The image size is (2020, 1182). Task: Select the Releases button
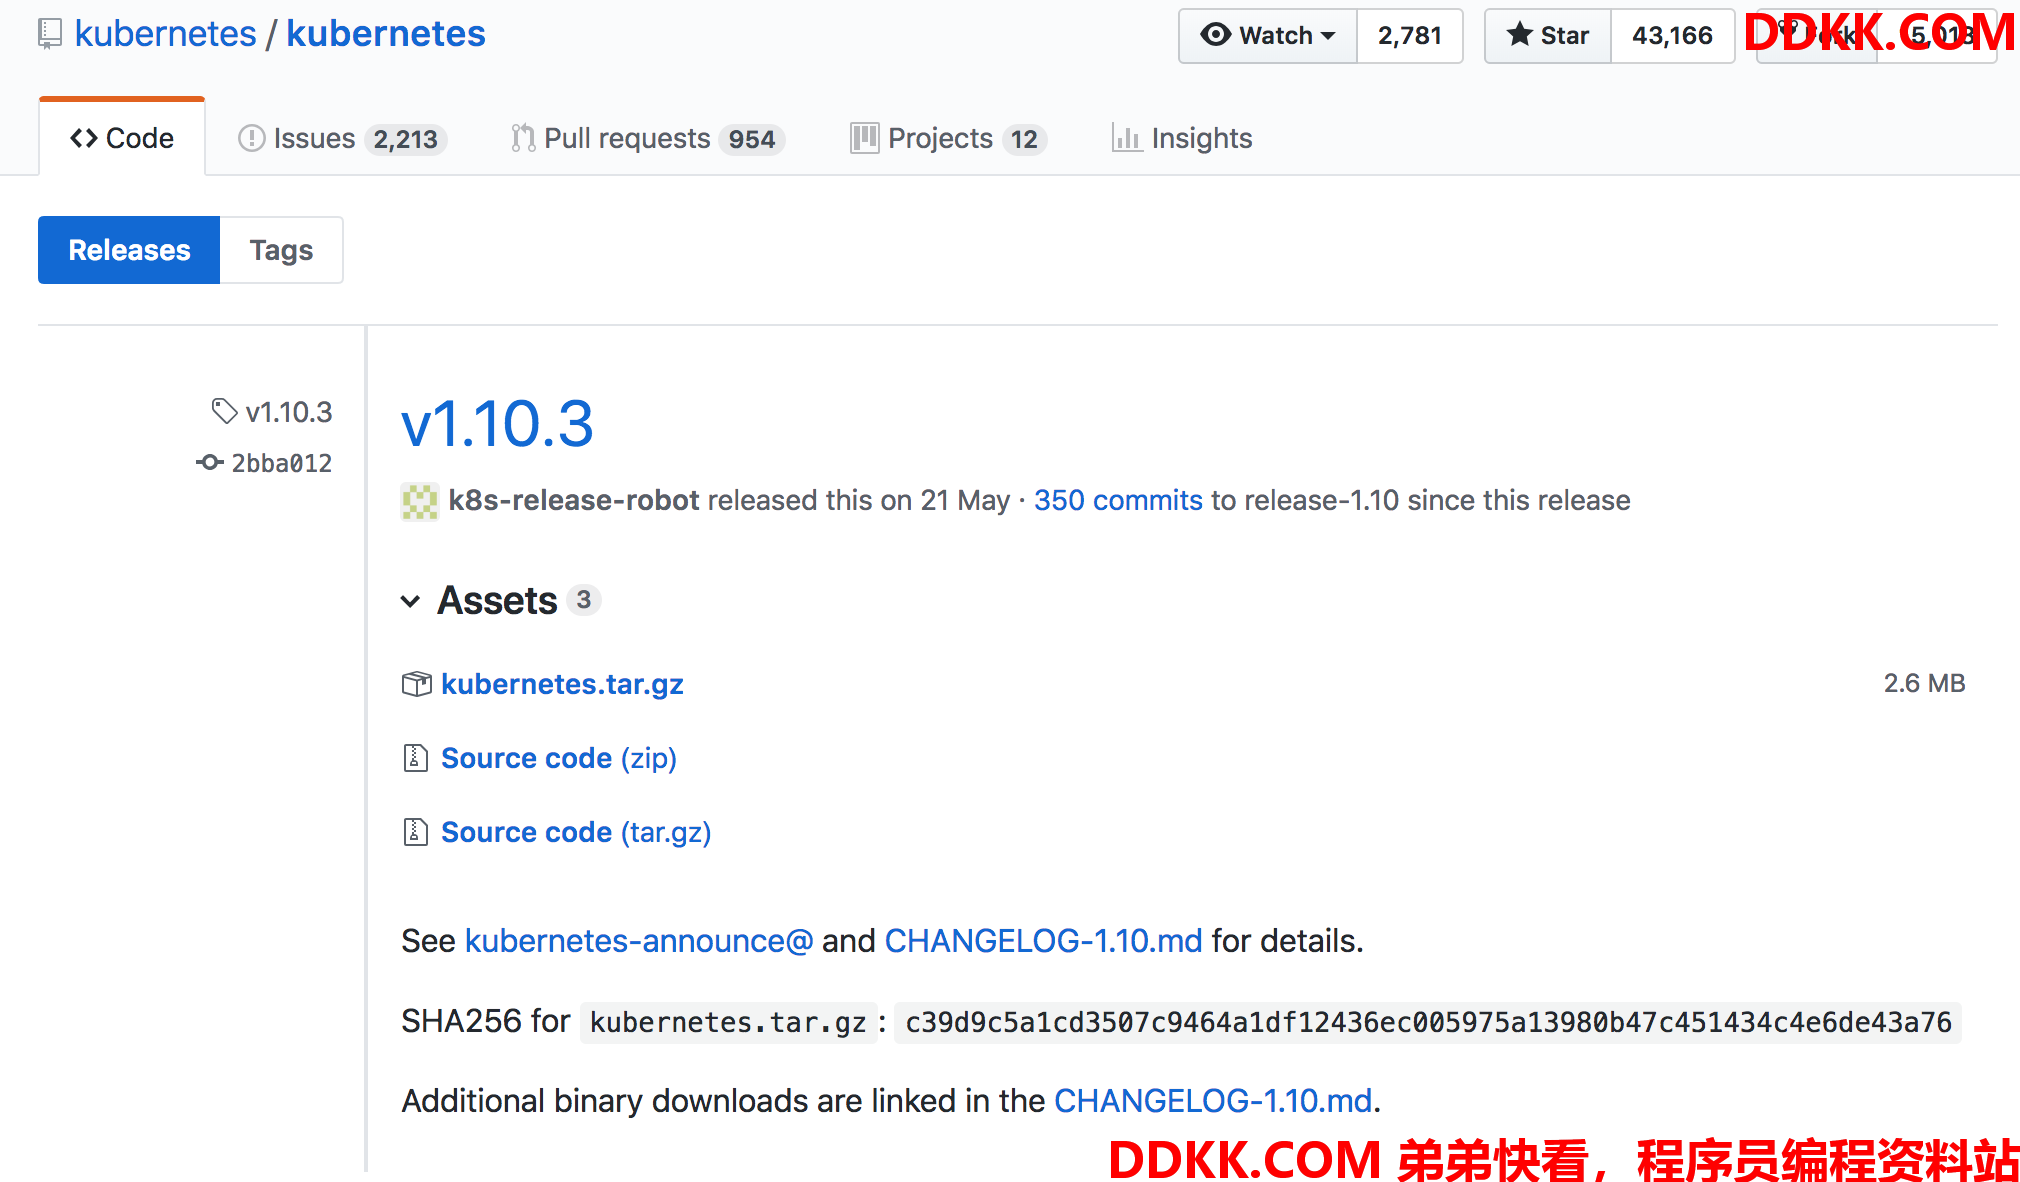(x=129, y=250)
